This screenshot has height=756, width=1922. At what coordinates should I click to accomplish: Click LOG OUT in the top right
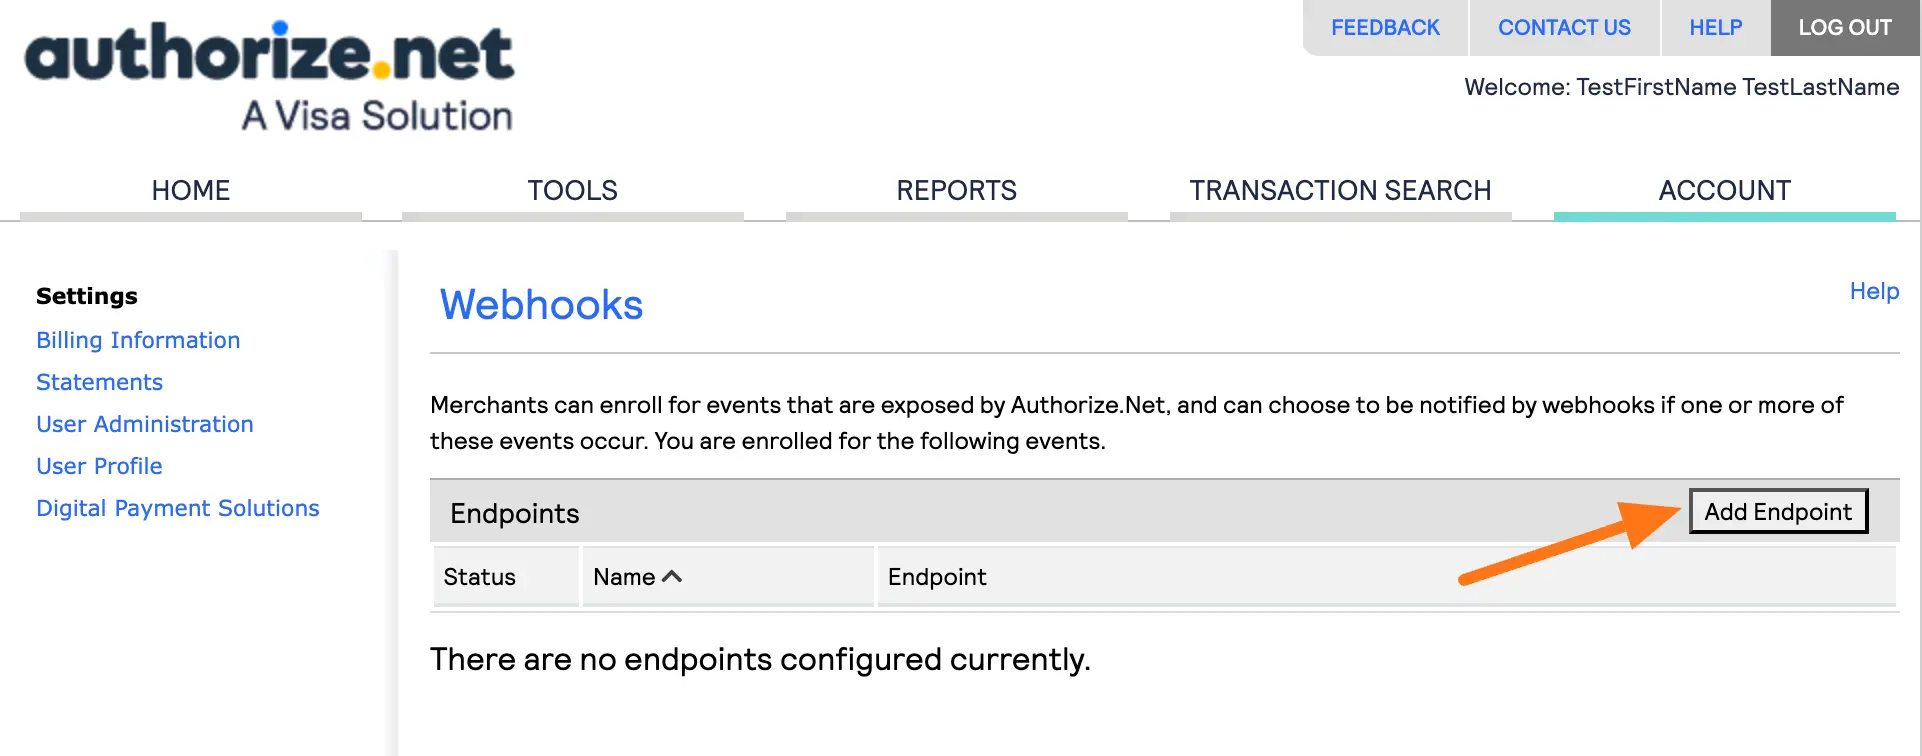pyautogui.click(x=1844, y=27)
